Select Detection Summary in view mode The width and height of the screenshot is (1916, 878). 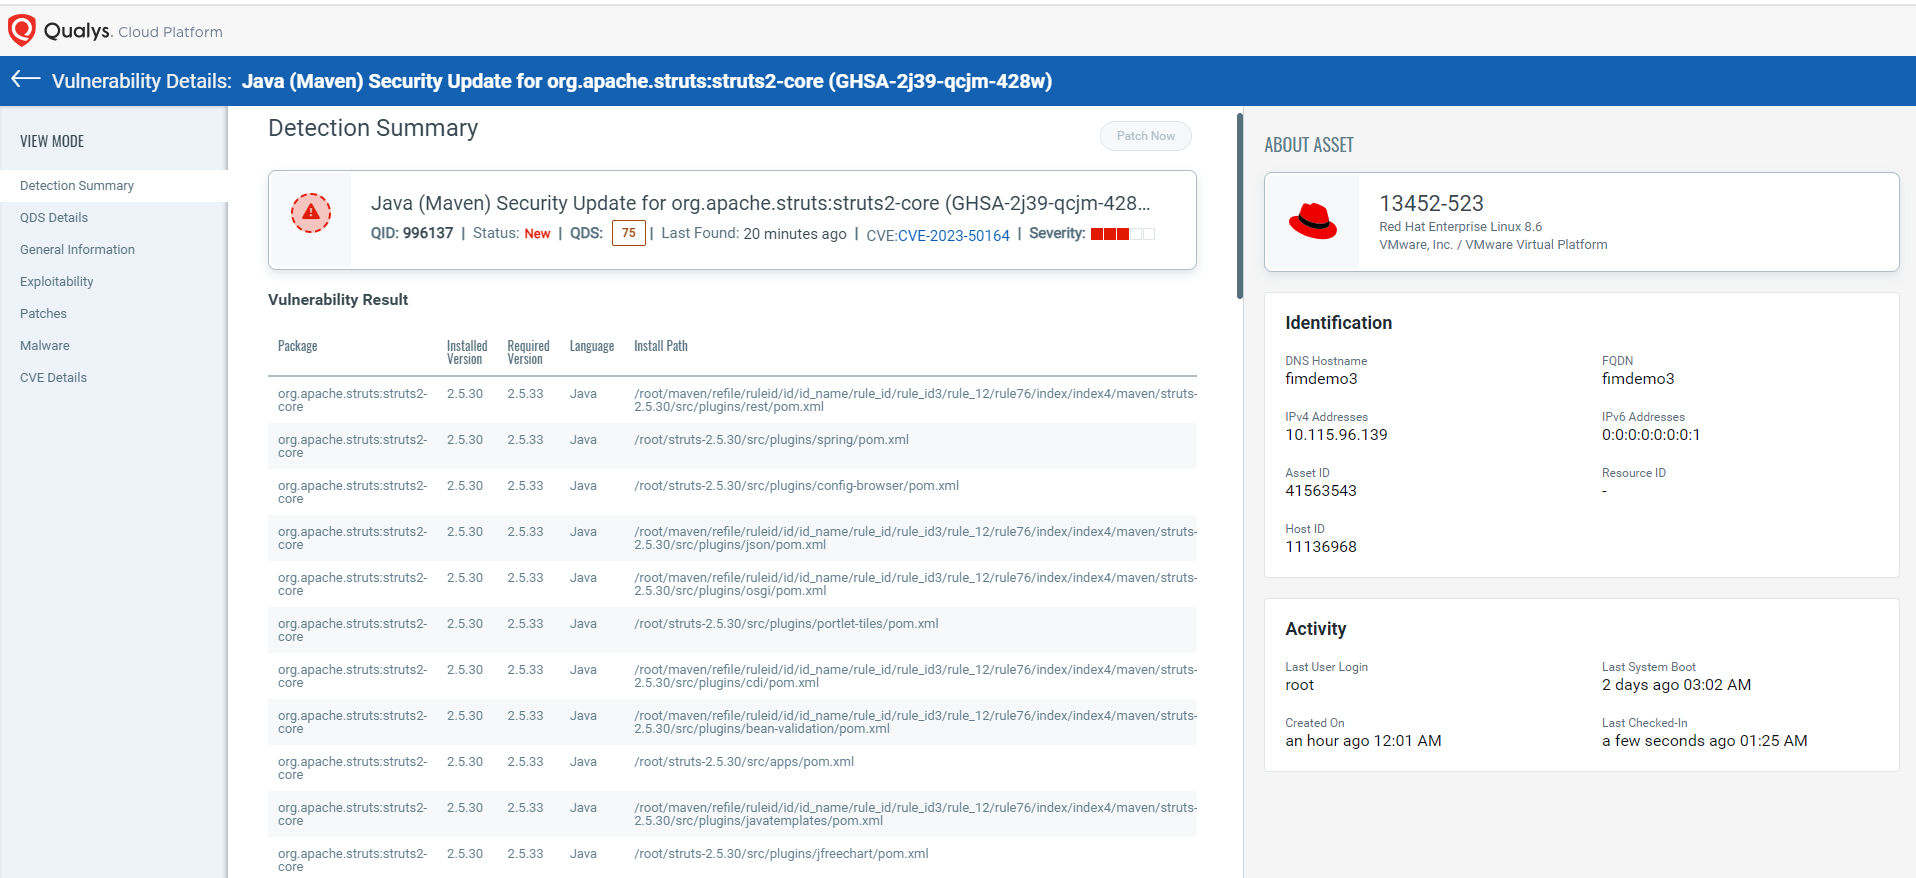77,186
